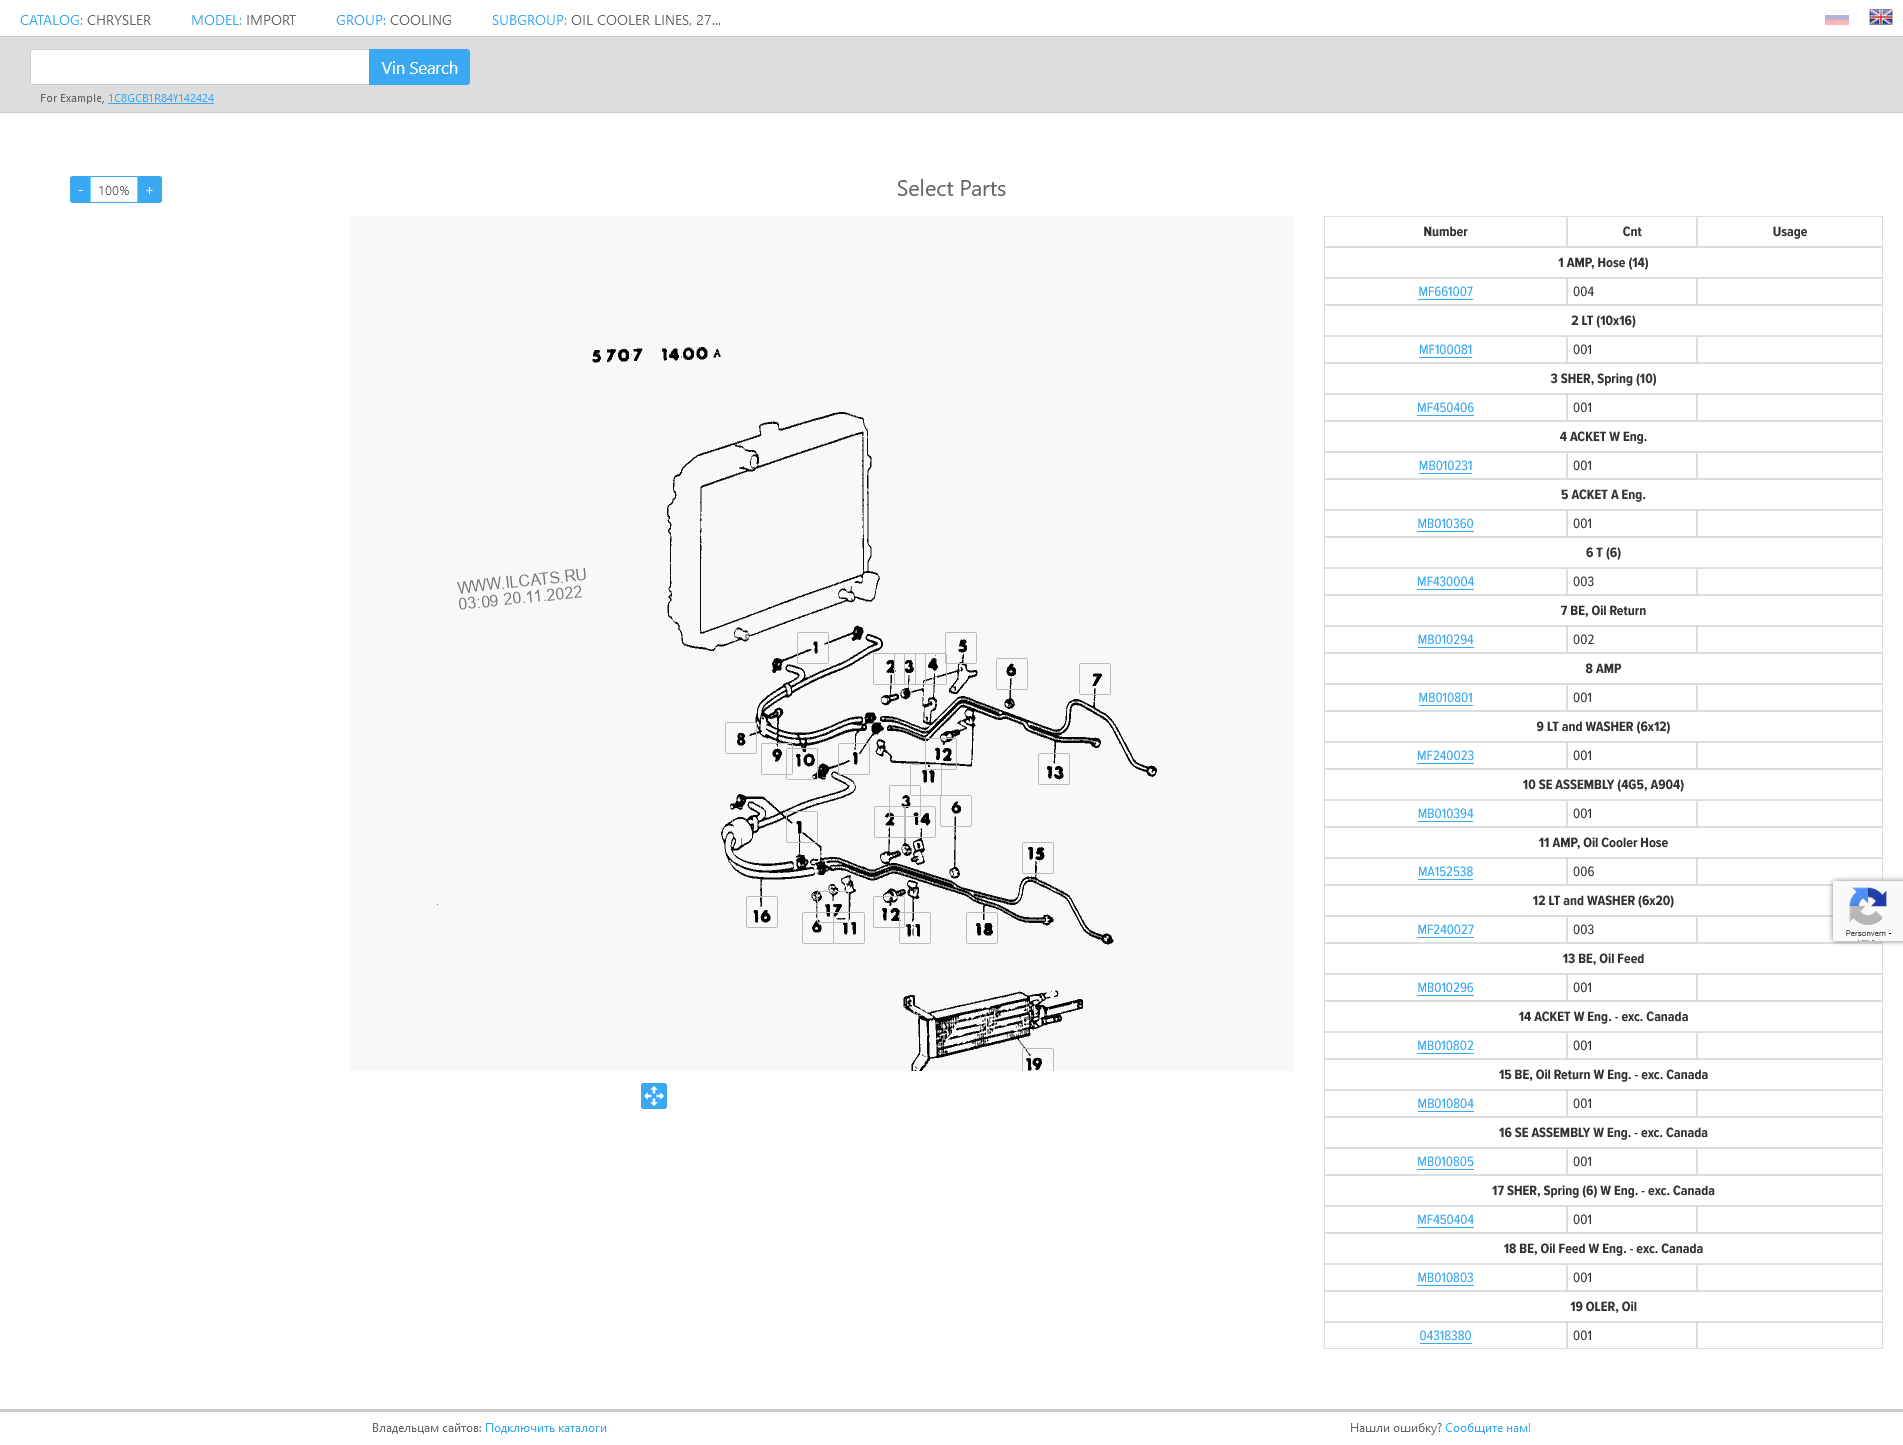Select callout number 13 on the diagram
This screenshot has width=1903, height=1445.
pos(1054,771)
